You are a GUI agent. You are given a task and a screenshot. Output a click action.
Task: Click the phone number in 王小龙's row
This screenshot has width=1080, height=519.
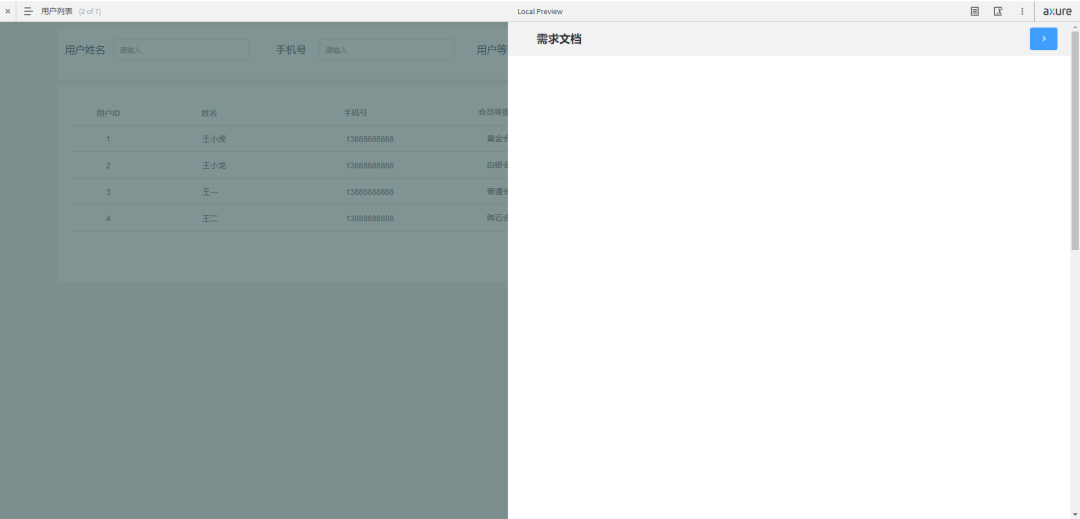coord(370,165)
